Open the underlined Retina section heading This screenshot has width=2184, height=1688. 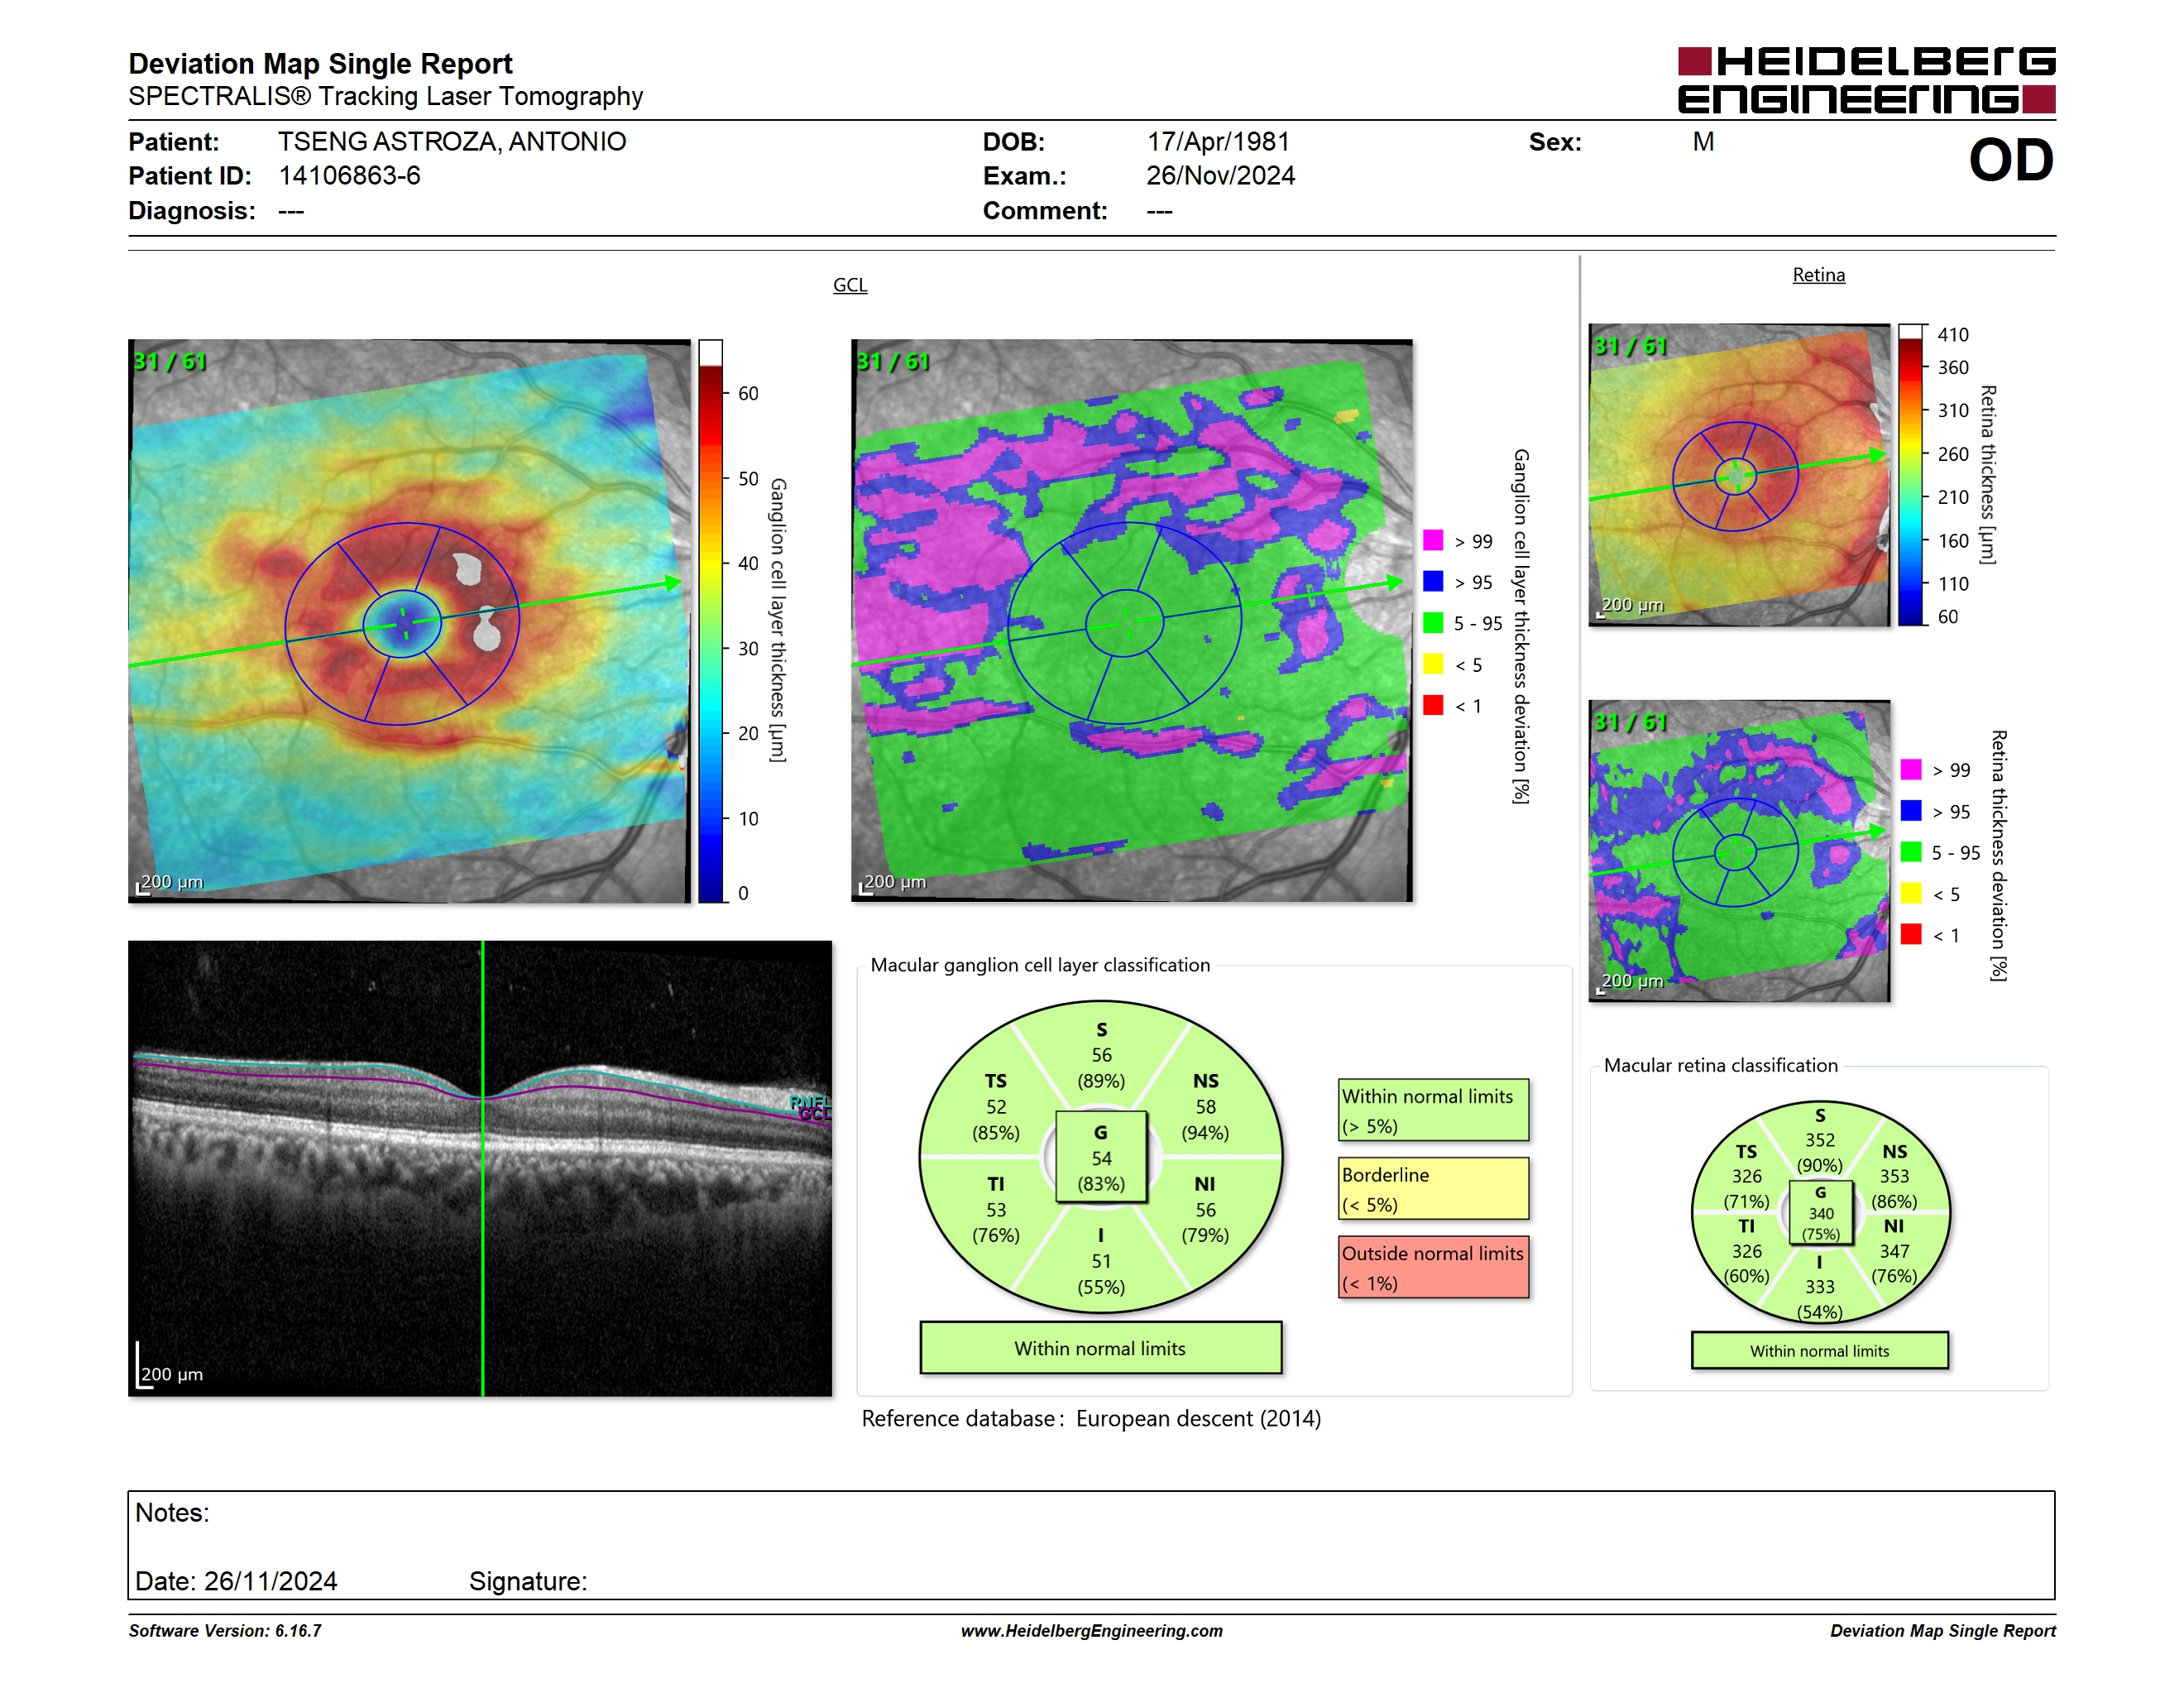pyautogui.click(x=1818, y=275)
